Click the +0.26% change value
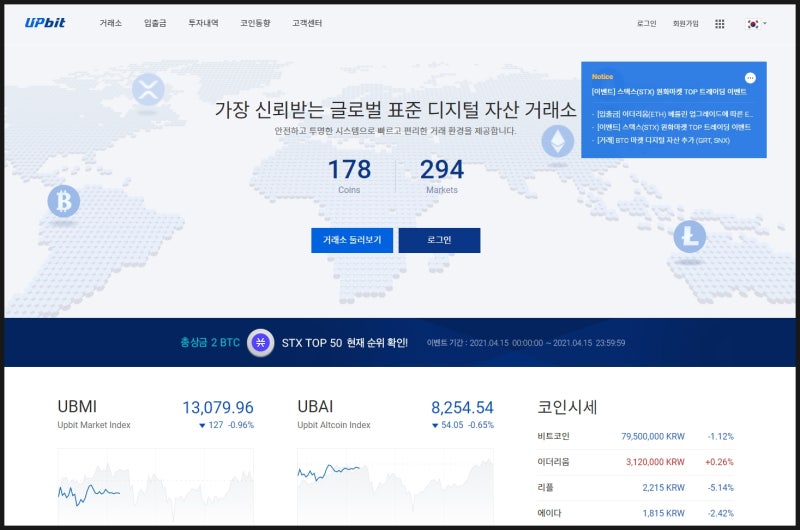800x530 pixels. 719,462
